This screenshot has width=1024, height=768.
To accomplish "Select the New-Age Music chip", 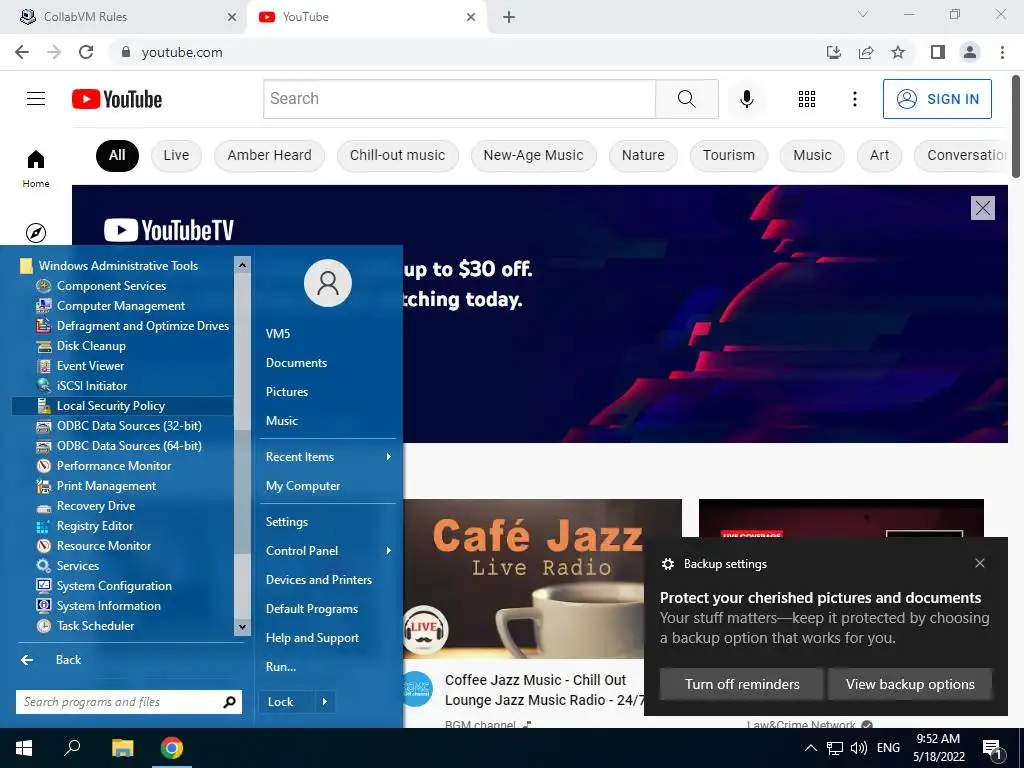I will pos(534,155).
